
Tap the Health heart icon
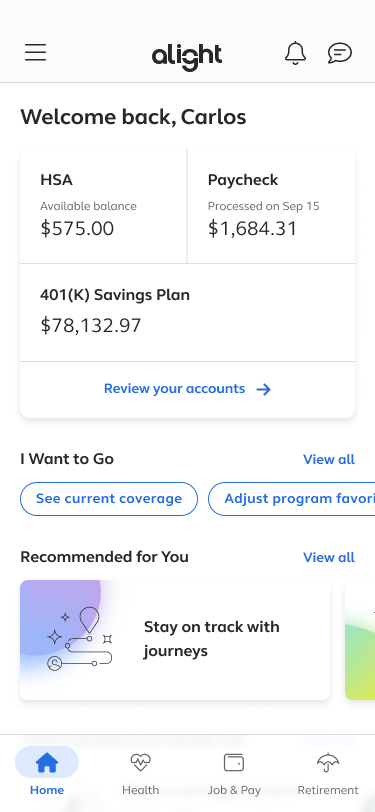click(x=140, y=762)
